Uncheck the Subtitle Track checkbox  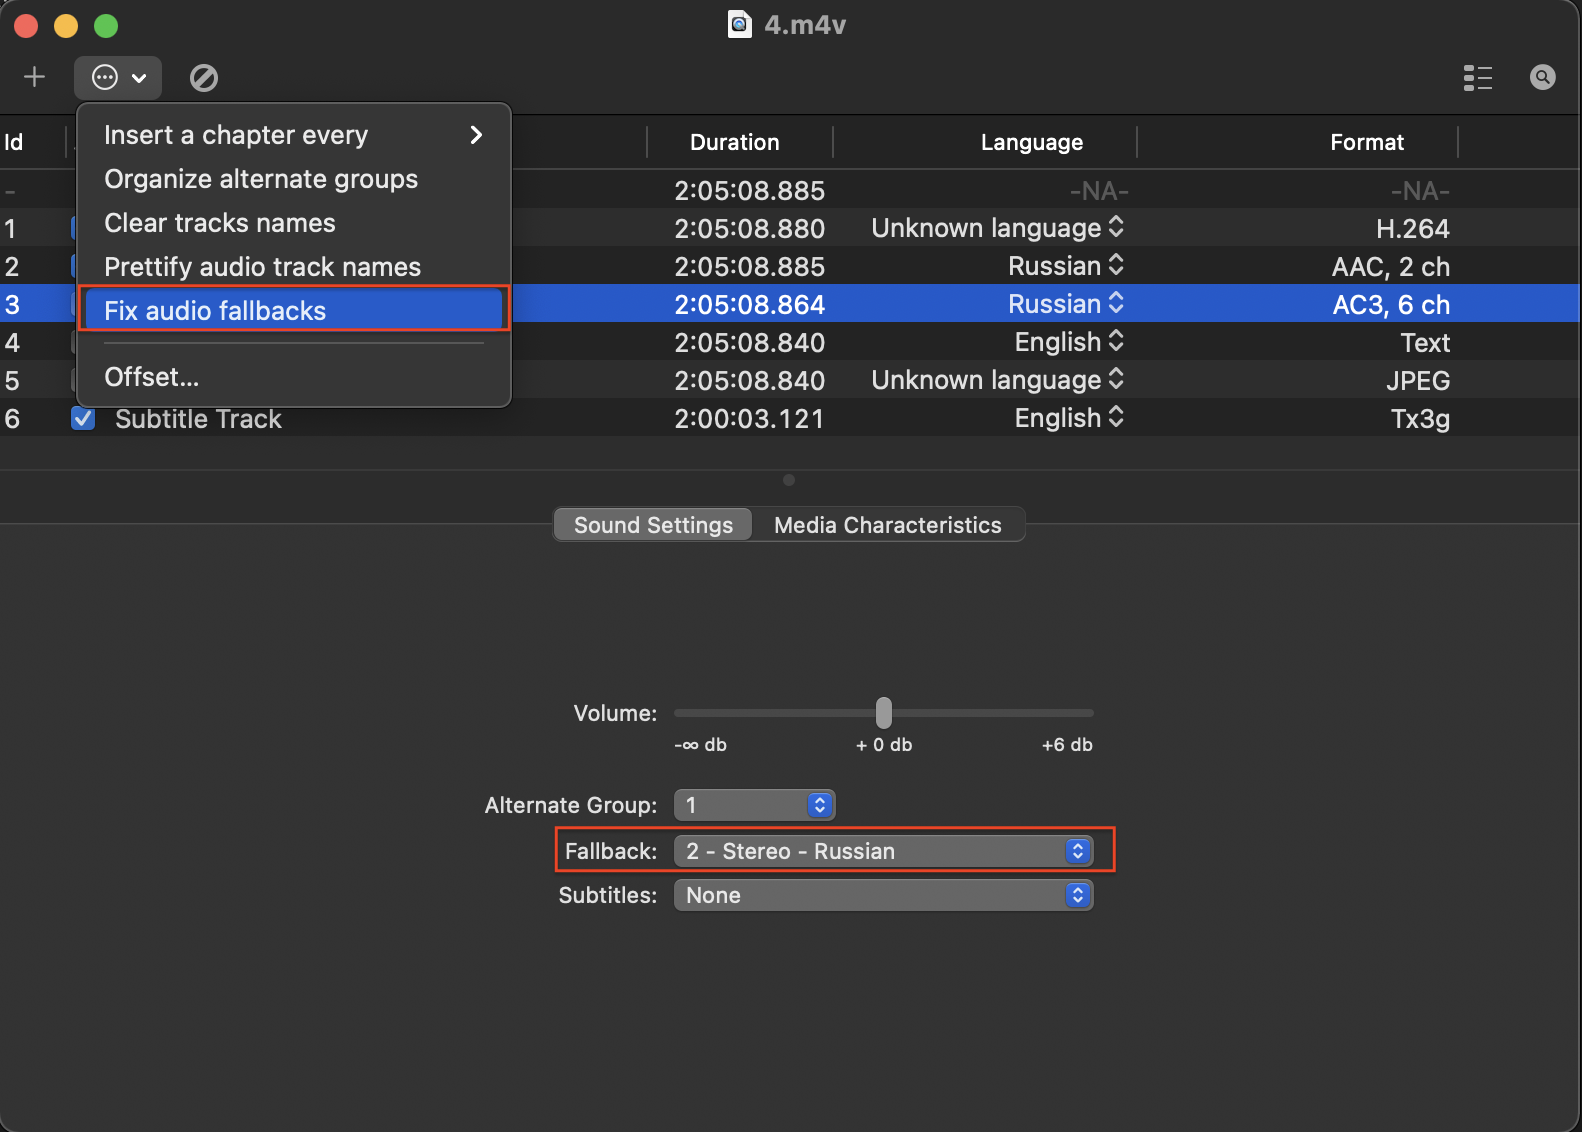(x=83, y=419)
